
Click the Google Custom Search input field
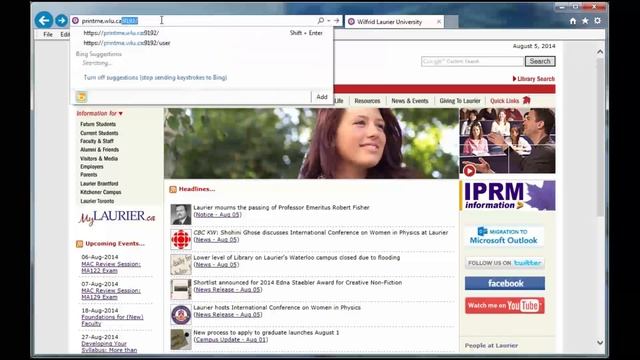(472, 61)
